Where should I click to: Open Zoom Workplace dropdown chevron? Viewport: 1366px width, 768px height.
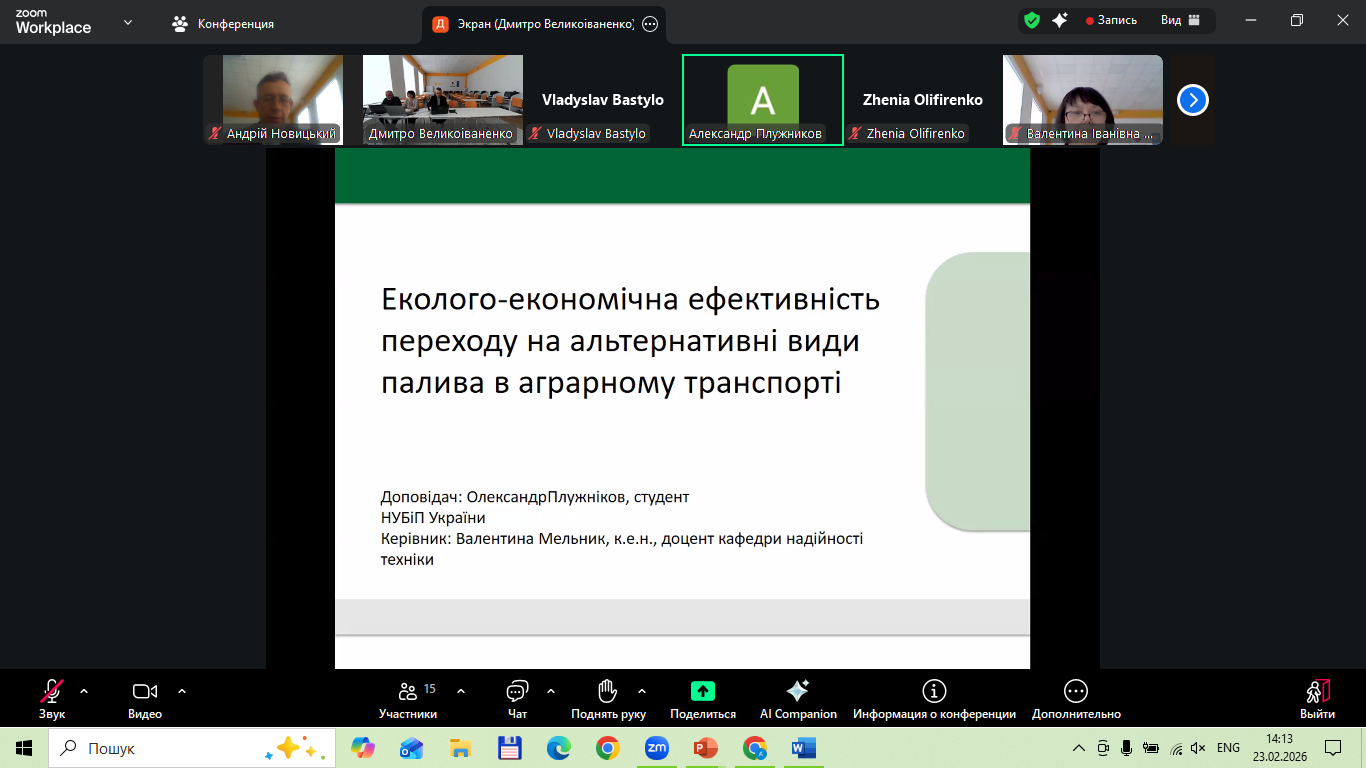(127, 22)
